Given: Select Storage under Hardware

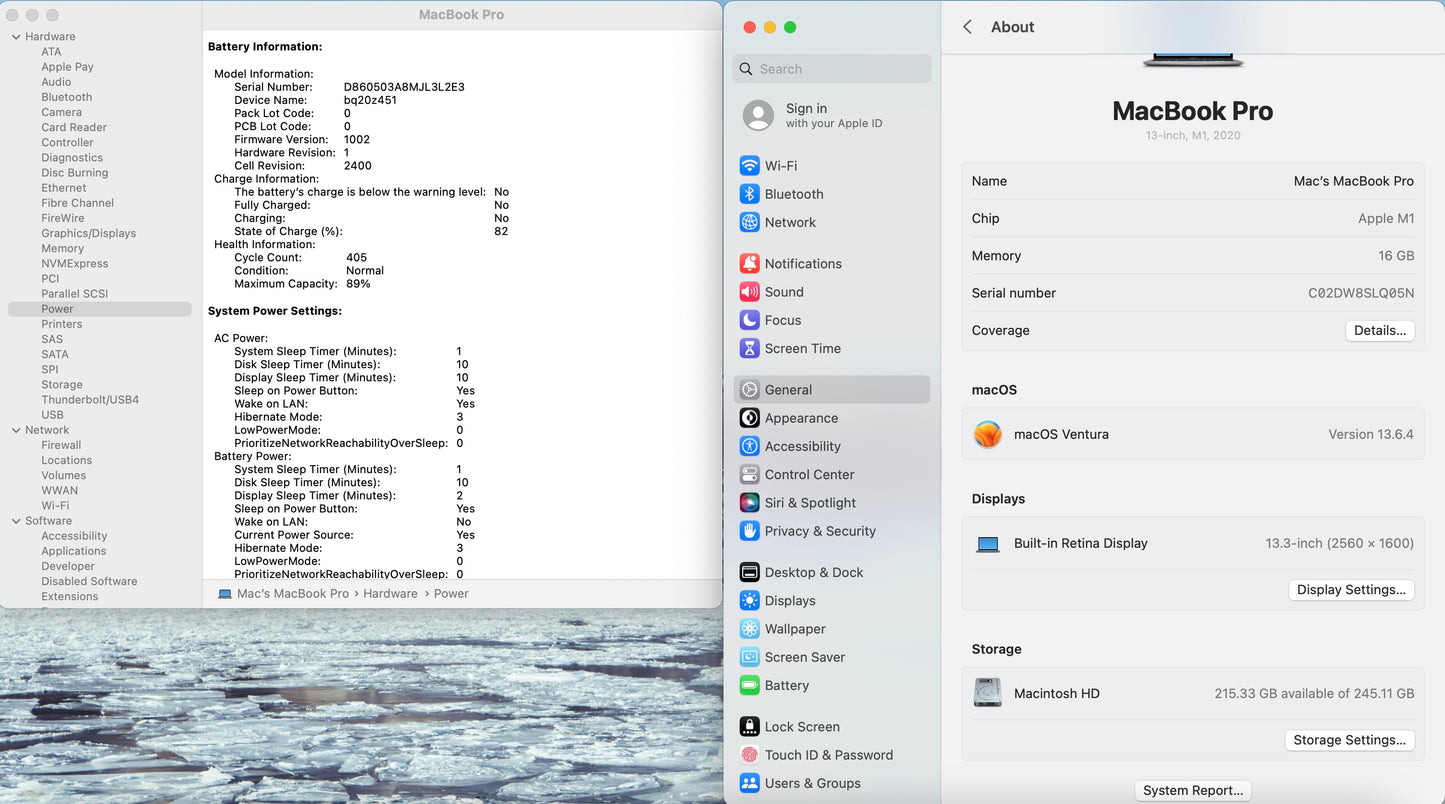Looking at the screenshot, I should (62, 385).
